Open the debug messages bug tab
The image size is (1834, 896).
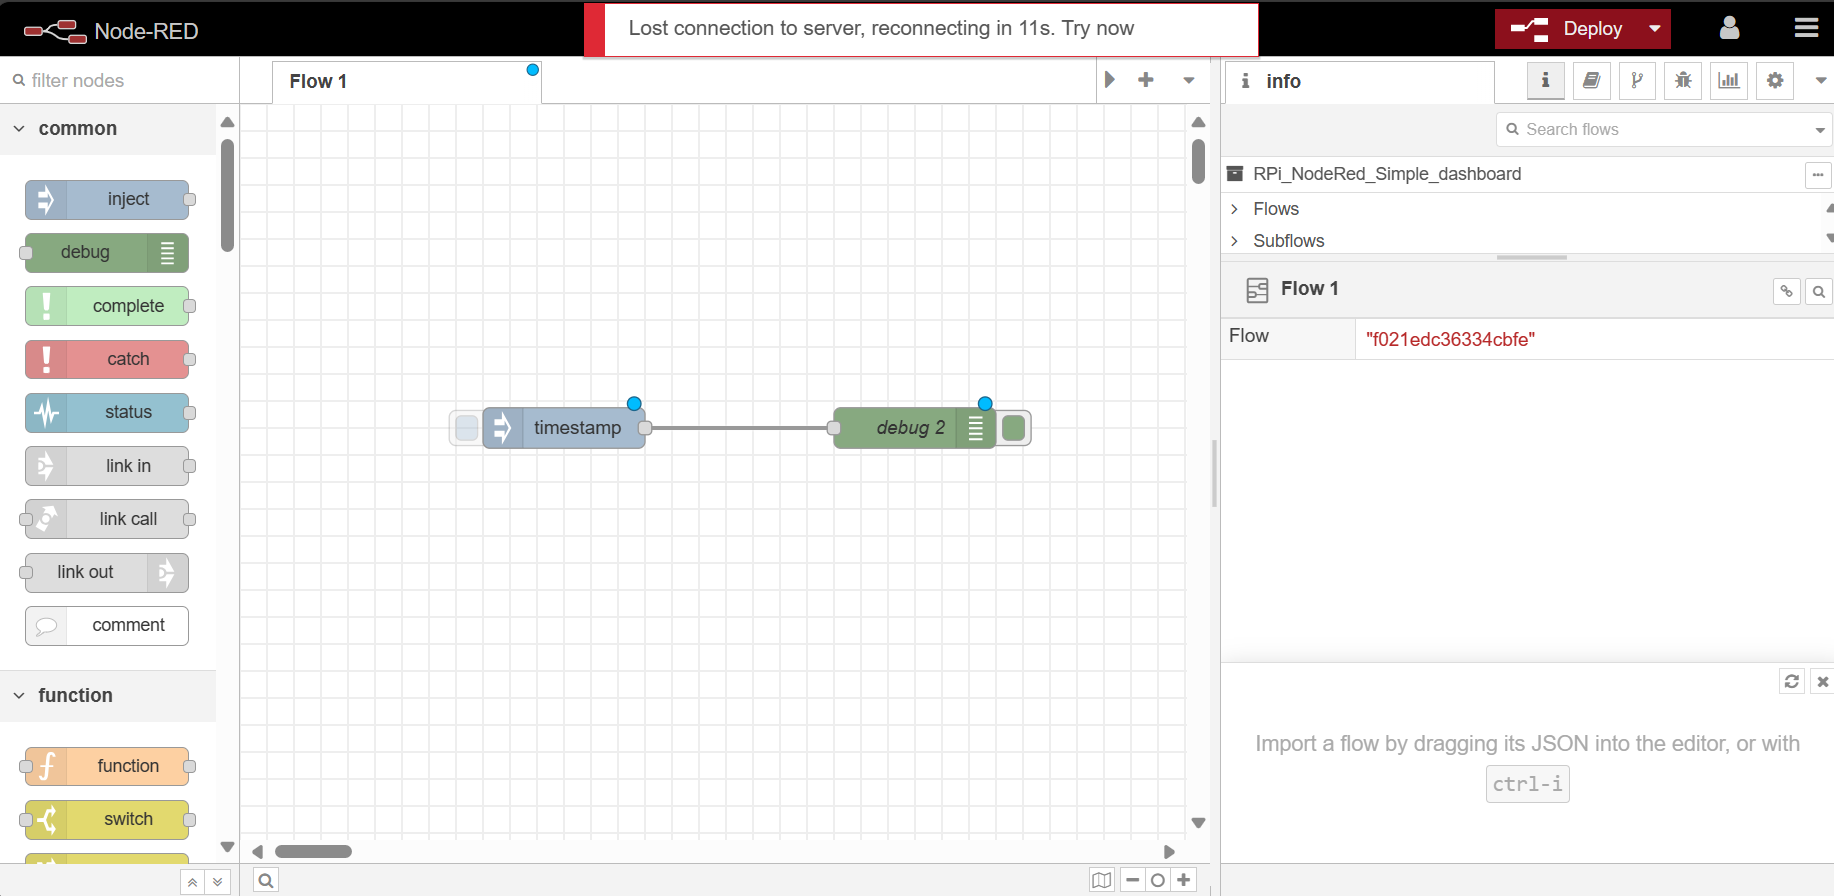coord(1683,81)
